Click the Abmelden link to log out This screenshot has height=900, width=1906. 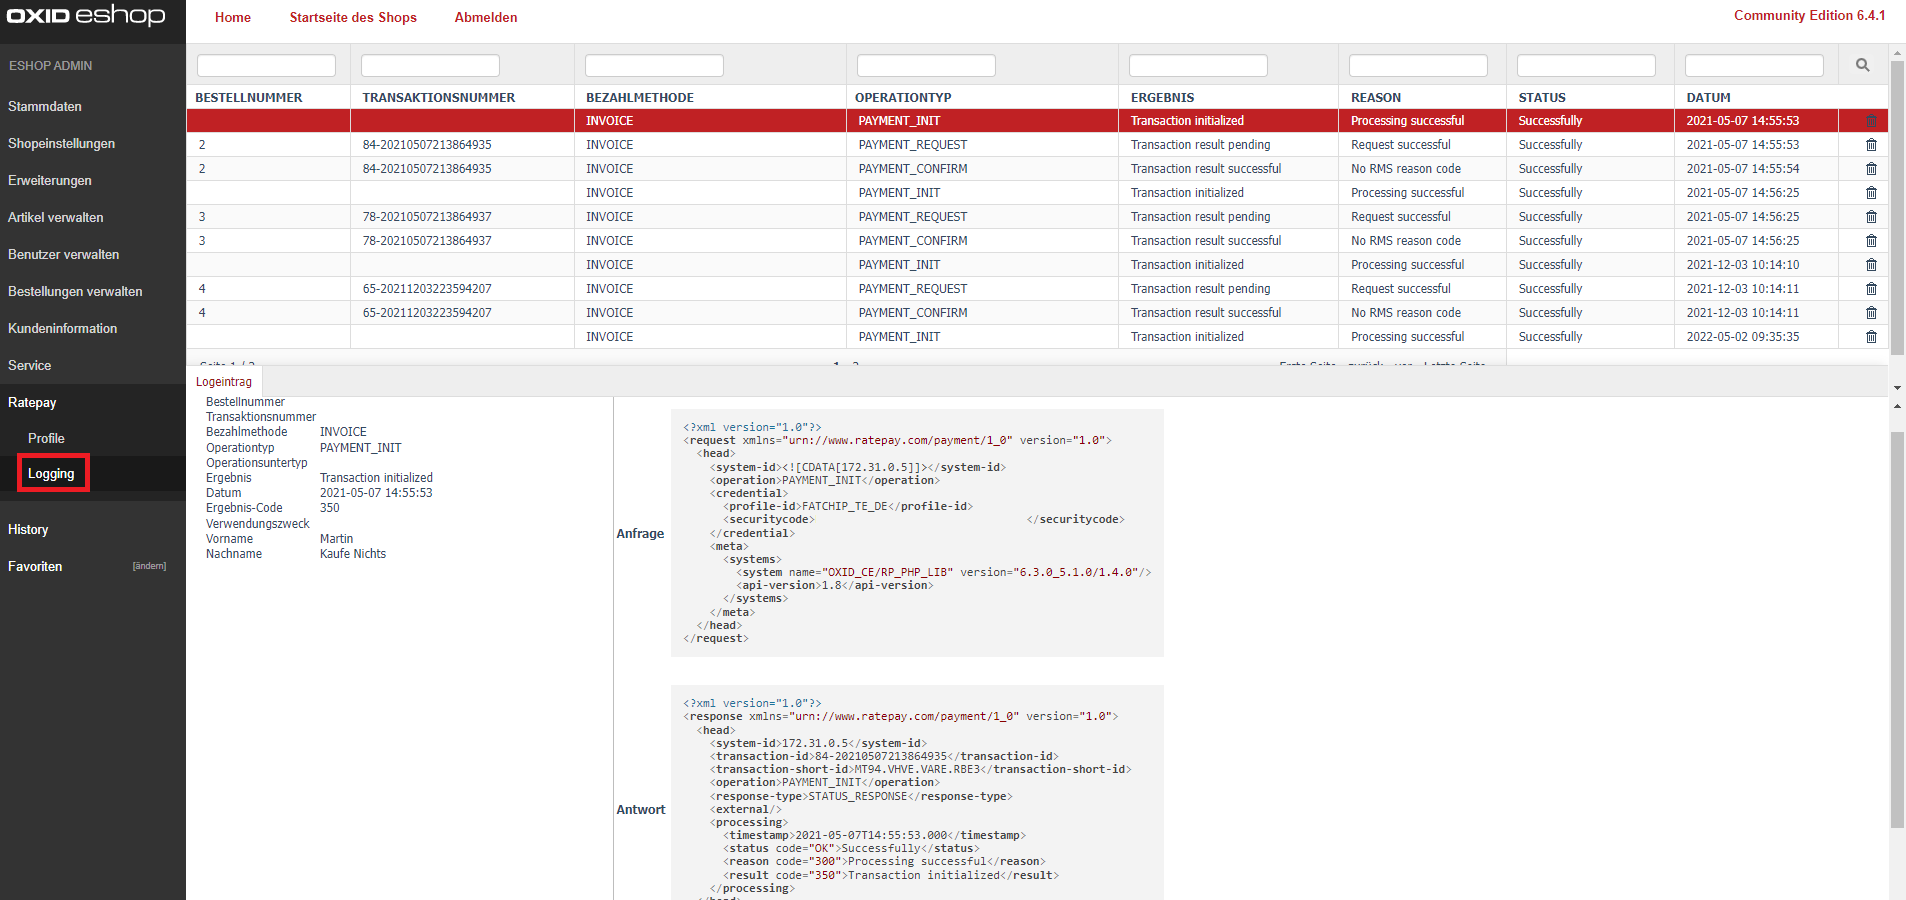pos(486,17)
